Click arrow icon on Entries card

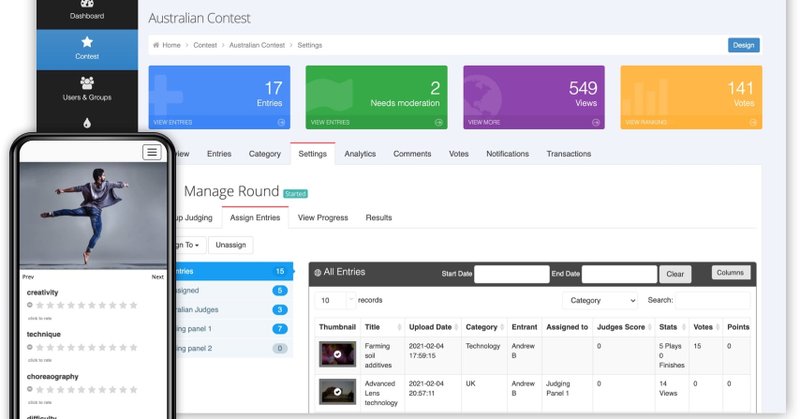tap(281, 122)
